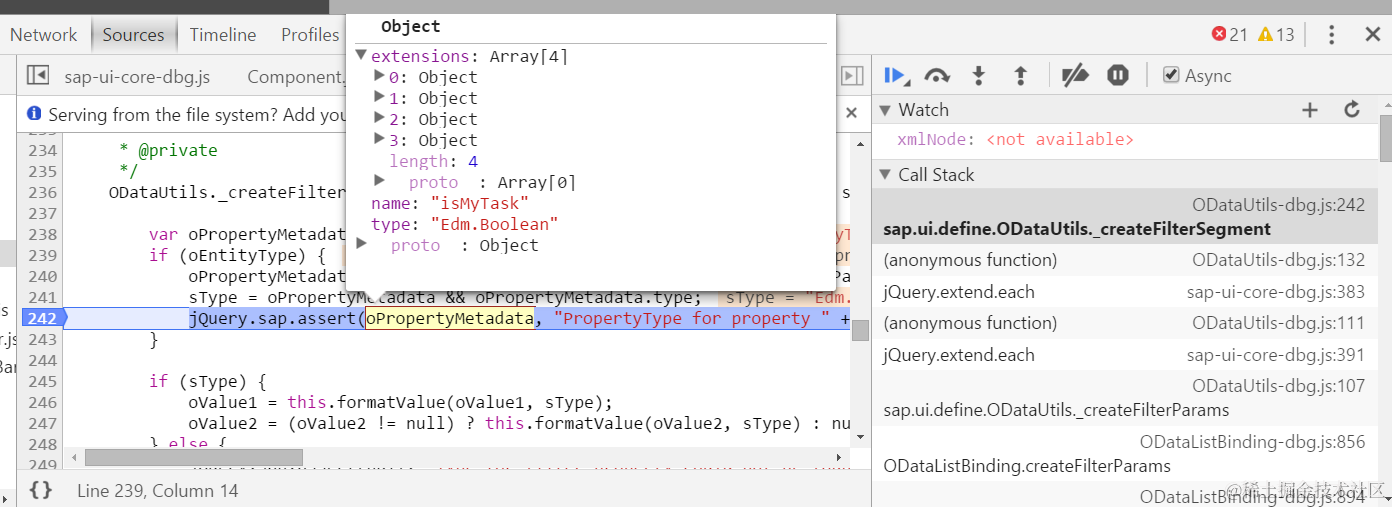Click the ODataUtils-dbg.js:107 file link
1392x507 pixels.
tap(1278, 385)
